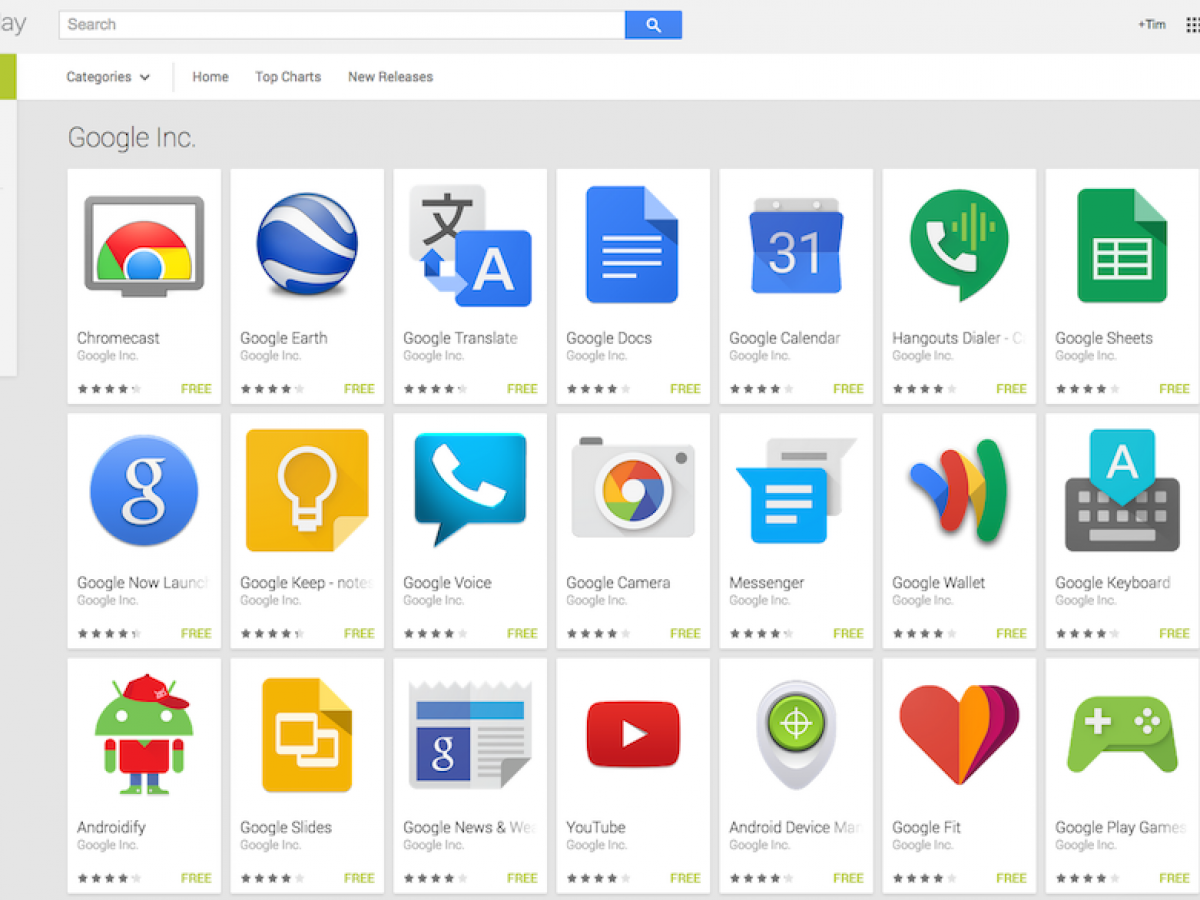Click the blue search magnifier button
This screenshot has height=900, width=1200.
click(653, 25)
